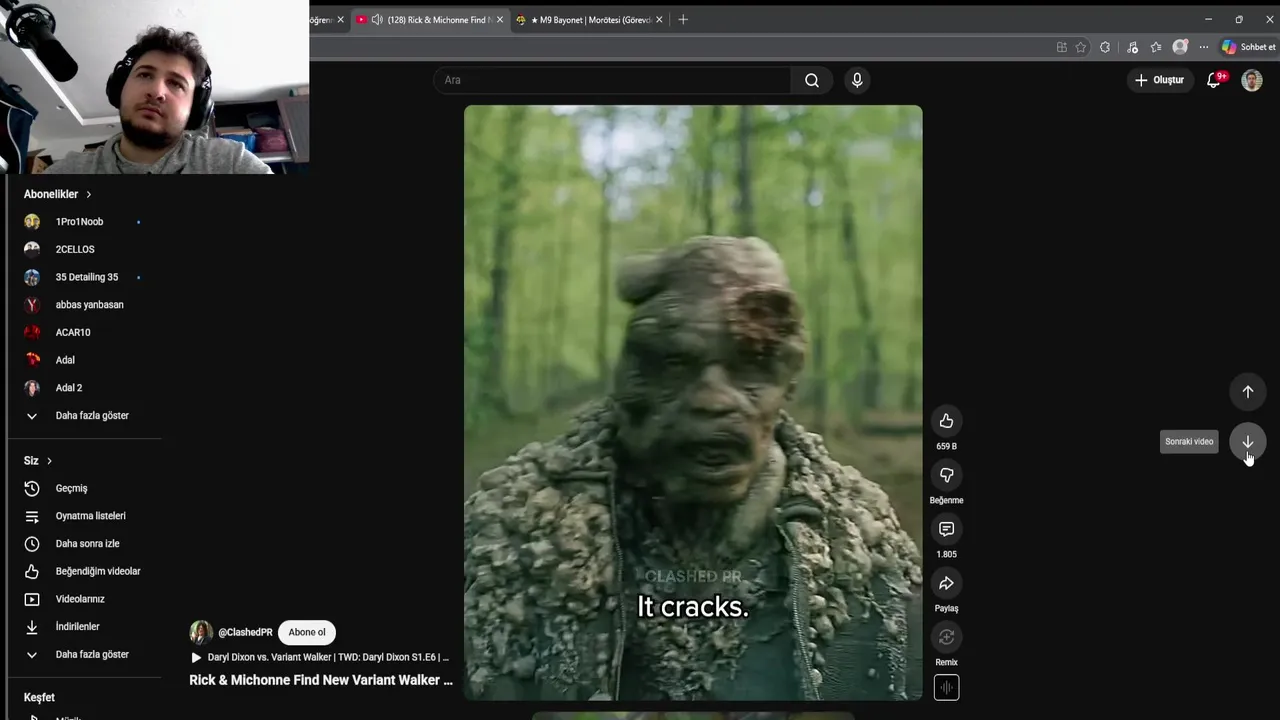This screenshot has width=1280, height=720.
Task: Open the Remix option
Action: click(x=946, y=637)
